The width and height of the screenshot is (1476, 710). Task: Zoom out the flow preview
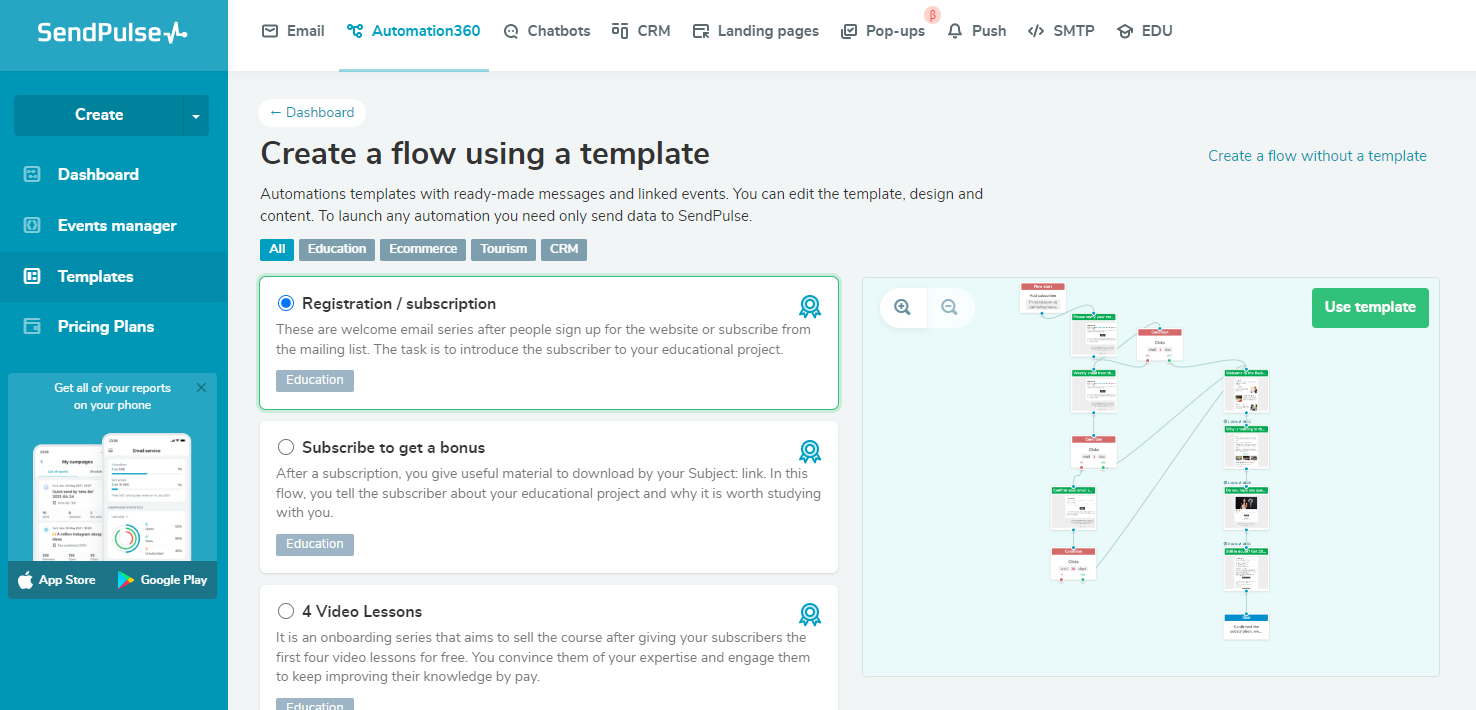click(x=950, y=308)
